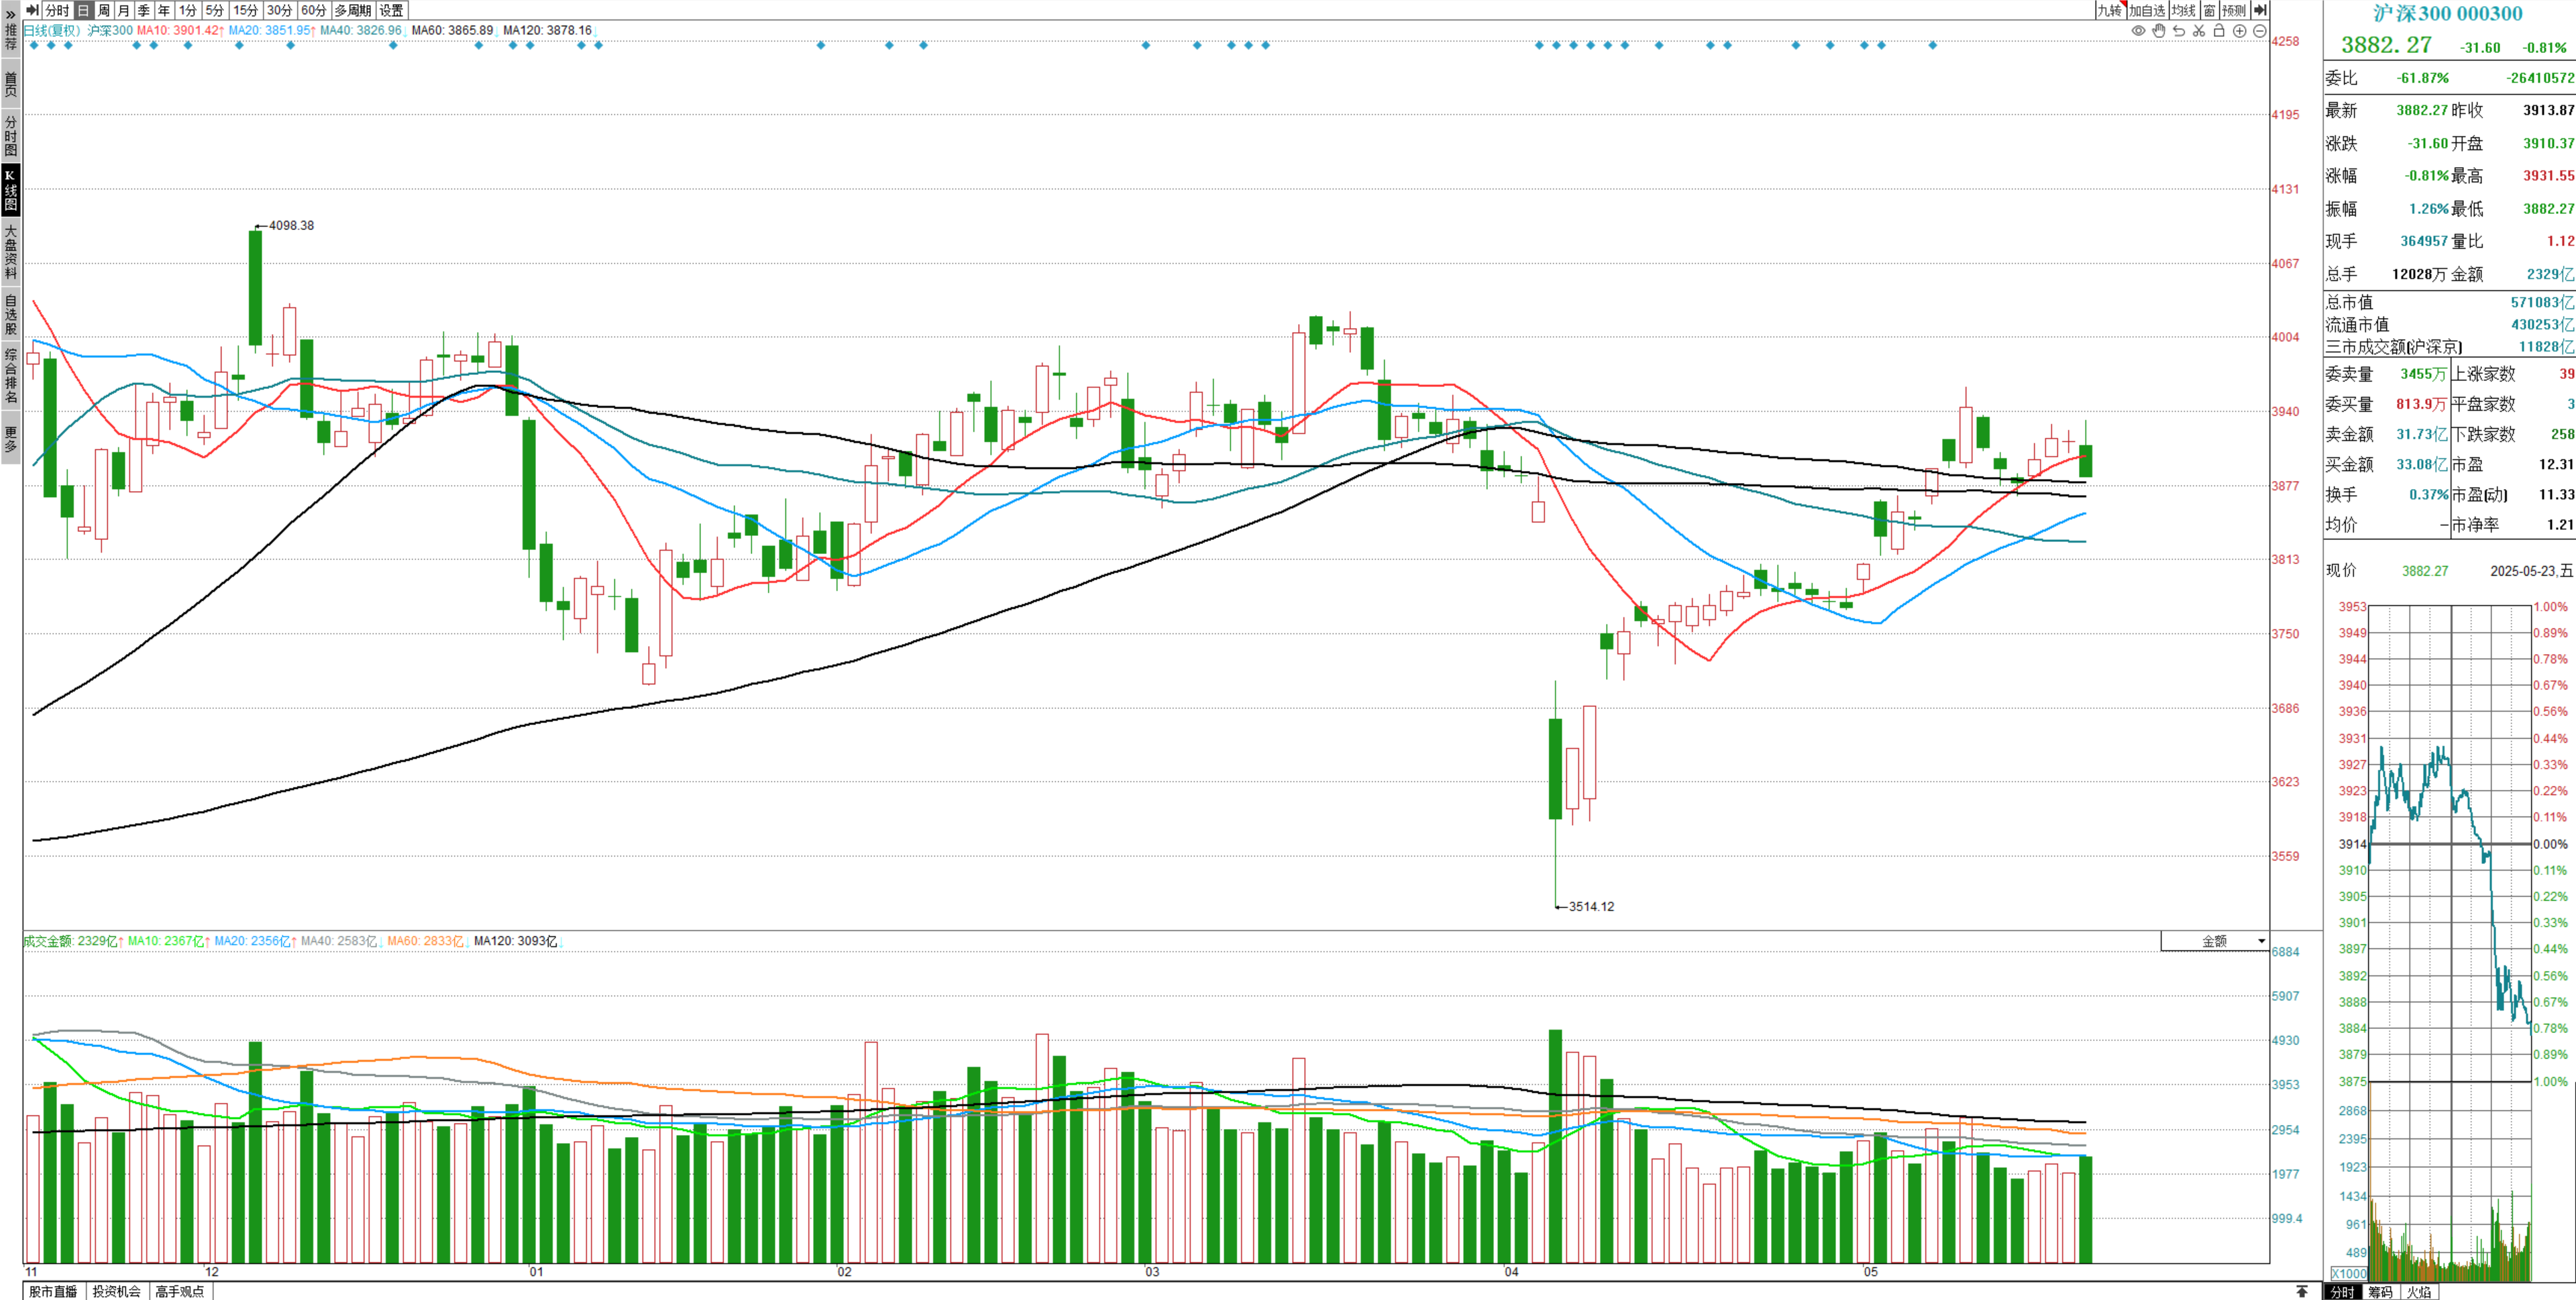This screenshot has height=1300, width=2576.
Task: Zoom out with the minus circle icon
Action: (x=2259, y=31)
